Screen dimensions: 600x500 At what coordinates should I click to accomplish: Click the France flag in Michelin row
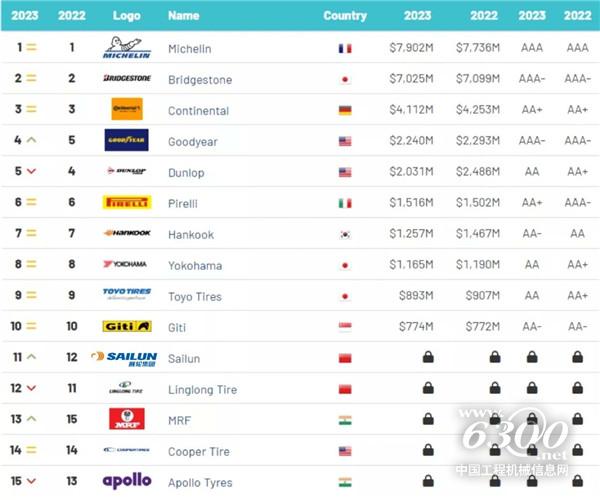345,48
